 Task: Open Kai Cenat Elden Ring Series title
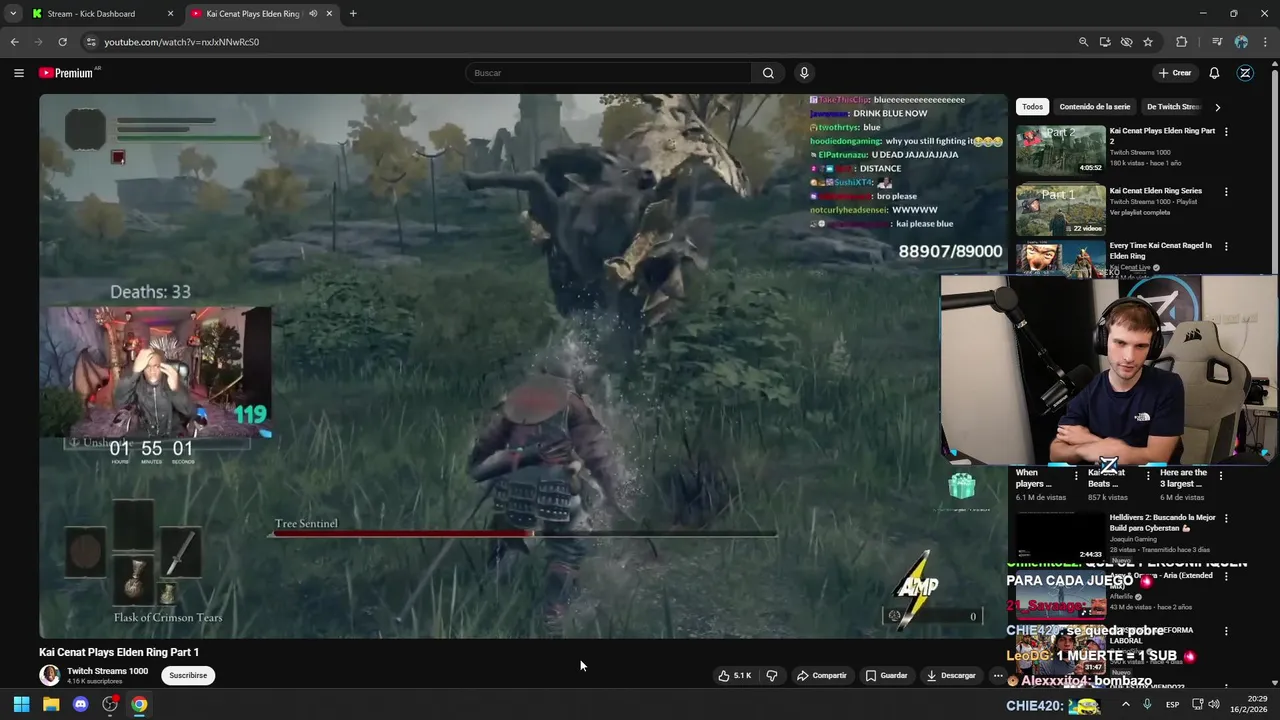pyautogui.click(x=1156, y=191)
